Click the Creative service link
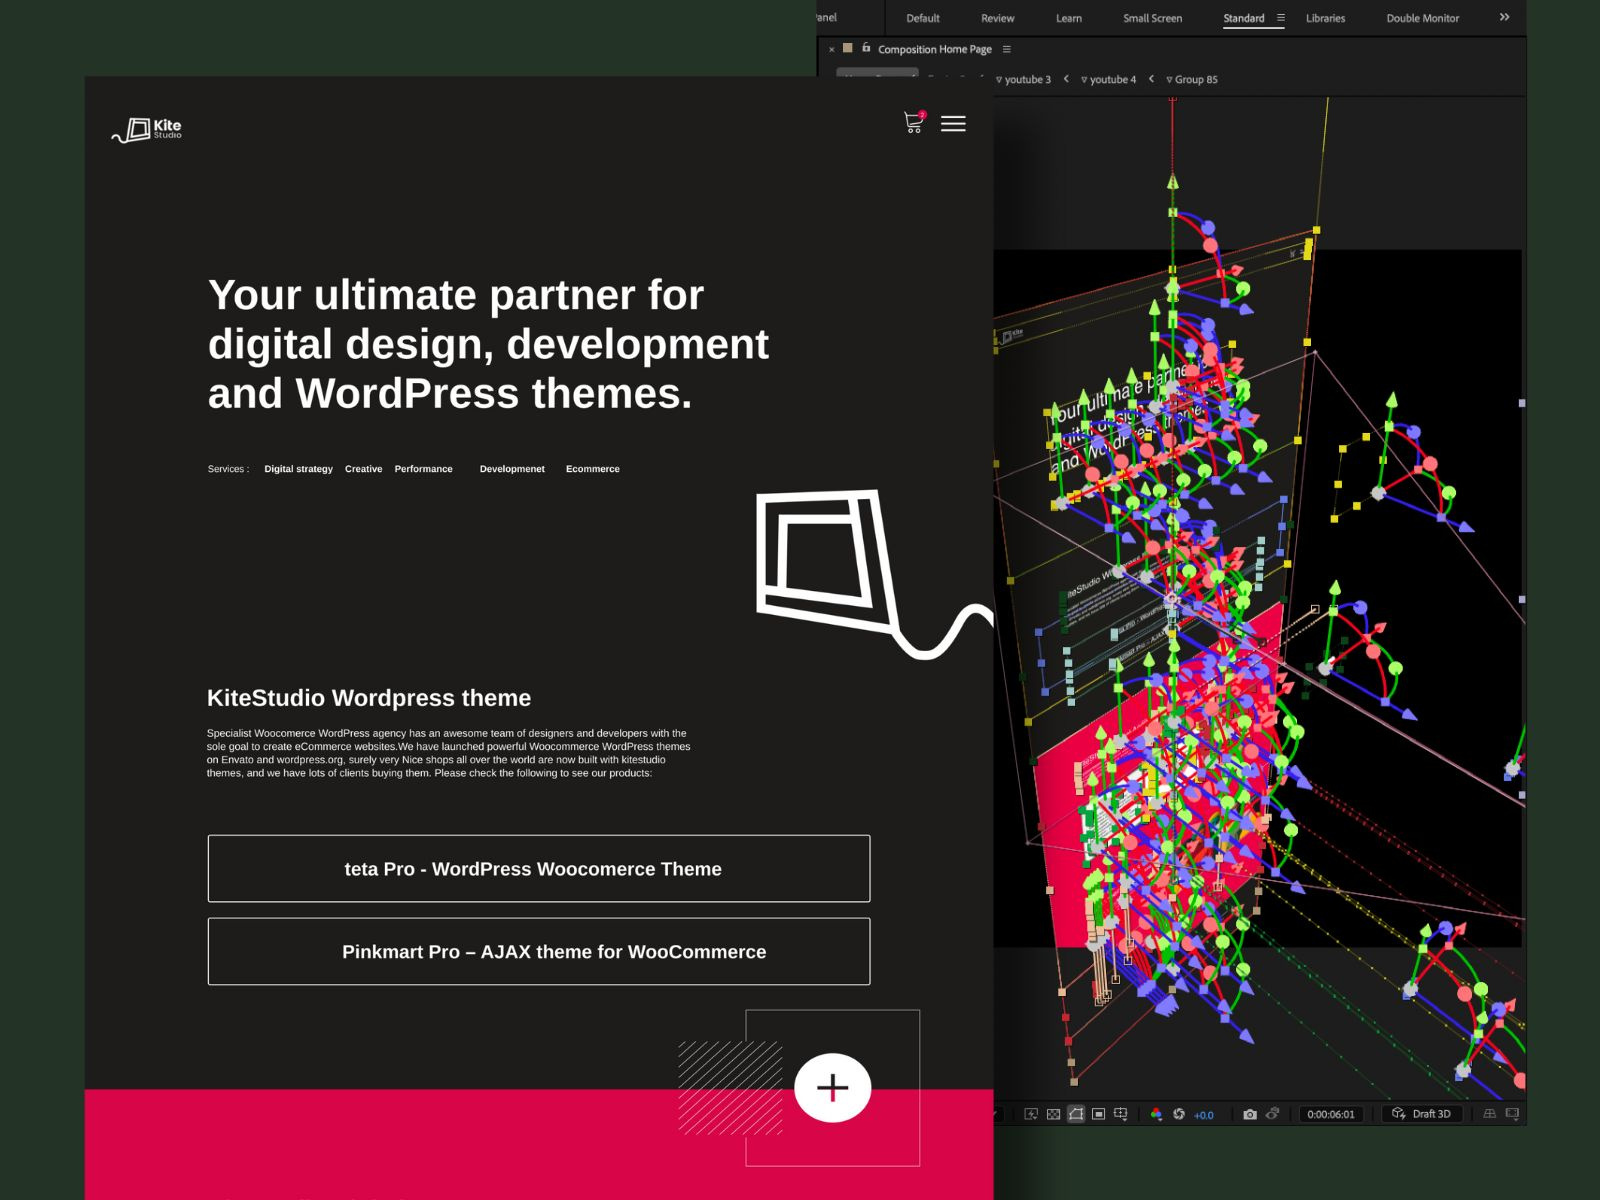Viewport: 1600px width, 1200px height. pyautogui.click(x=363, y=469)
